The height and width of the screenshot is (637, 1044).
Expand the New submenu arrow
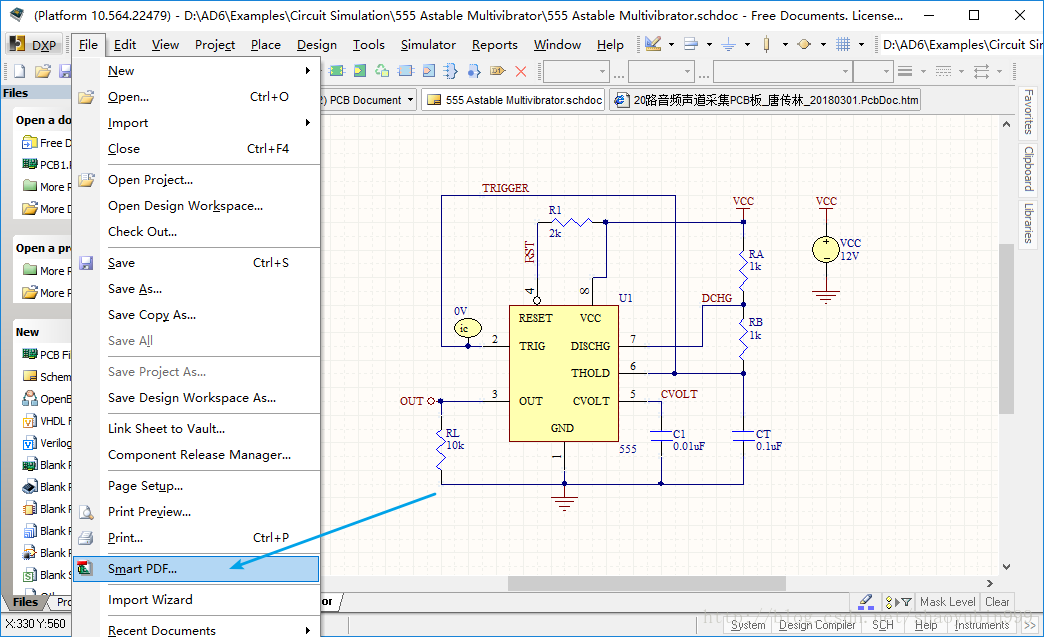(x=308, y=71)
